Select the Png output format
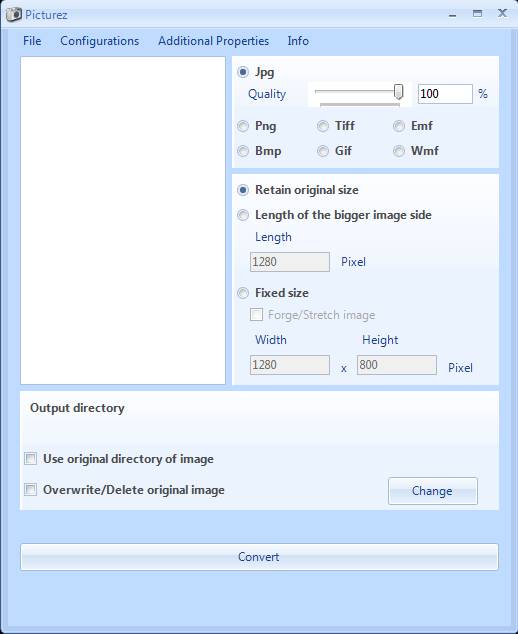The height and width of the screenshot is (634, 518). (243, 126)
